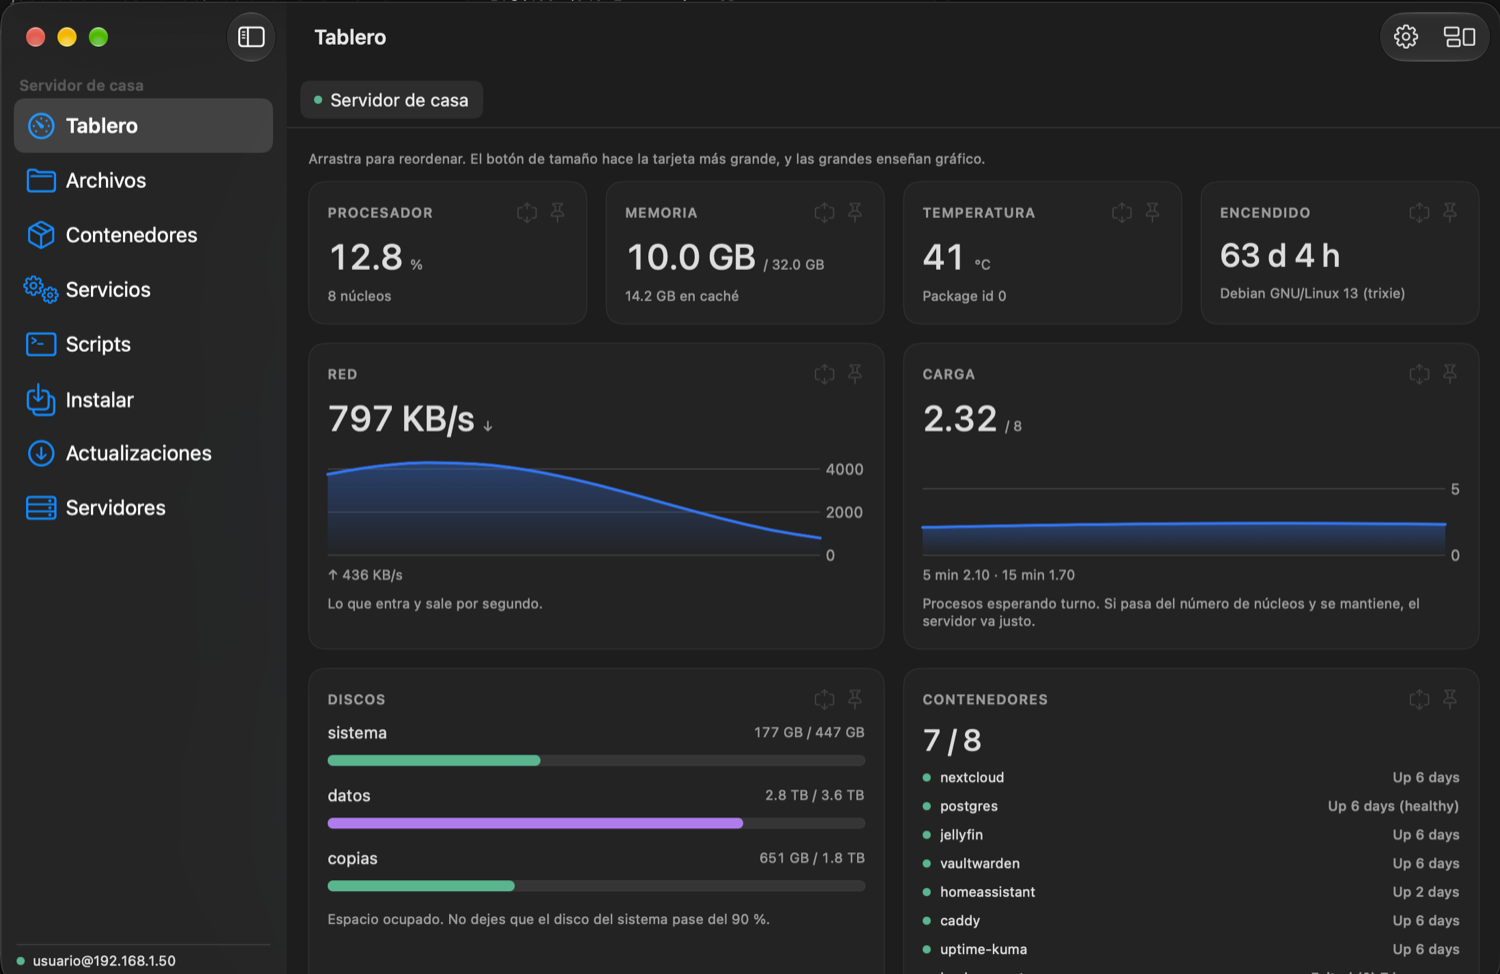Click the 5 min 2.10 load text
The height and width of the screenshot is (974, 1500).
(x=956, y=575)
